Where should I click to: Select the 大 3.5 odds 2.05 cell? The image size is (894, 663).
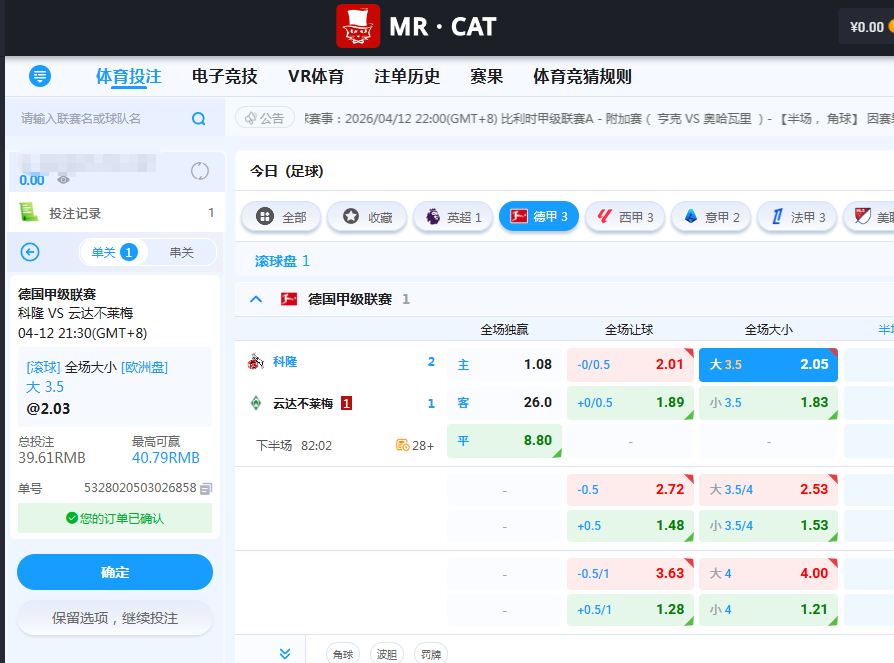(x=768, y=364)
